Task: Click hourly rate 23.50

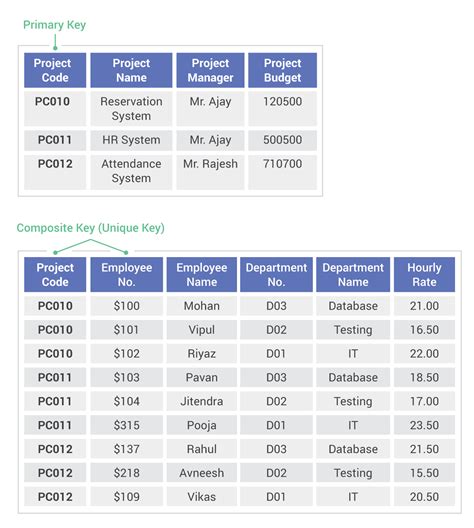Action: 424,425
